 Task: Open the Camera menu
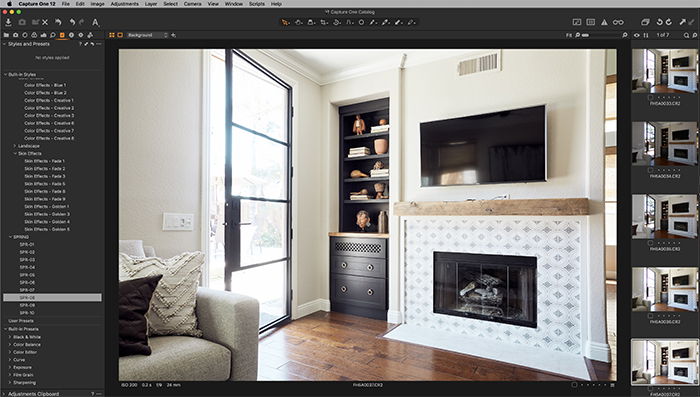click(192, 4)
